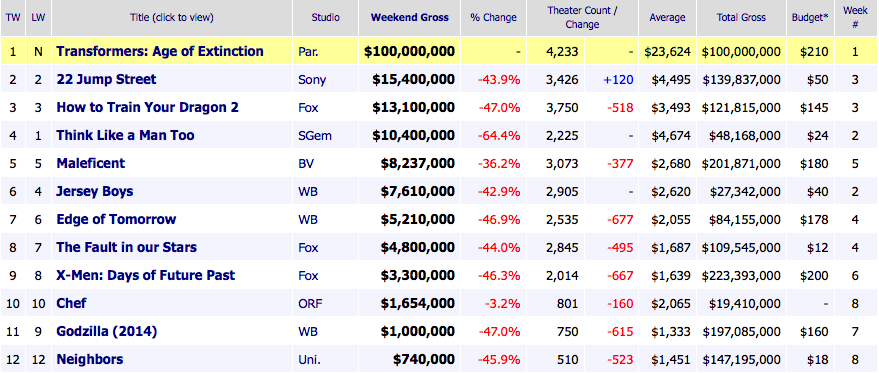The height and width of the screenshot is (373, 879).
Task: Click the Par. studio link
Action: pos(308,52)
